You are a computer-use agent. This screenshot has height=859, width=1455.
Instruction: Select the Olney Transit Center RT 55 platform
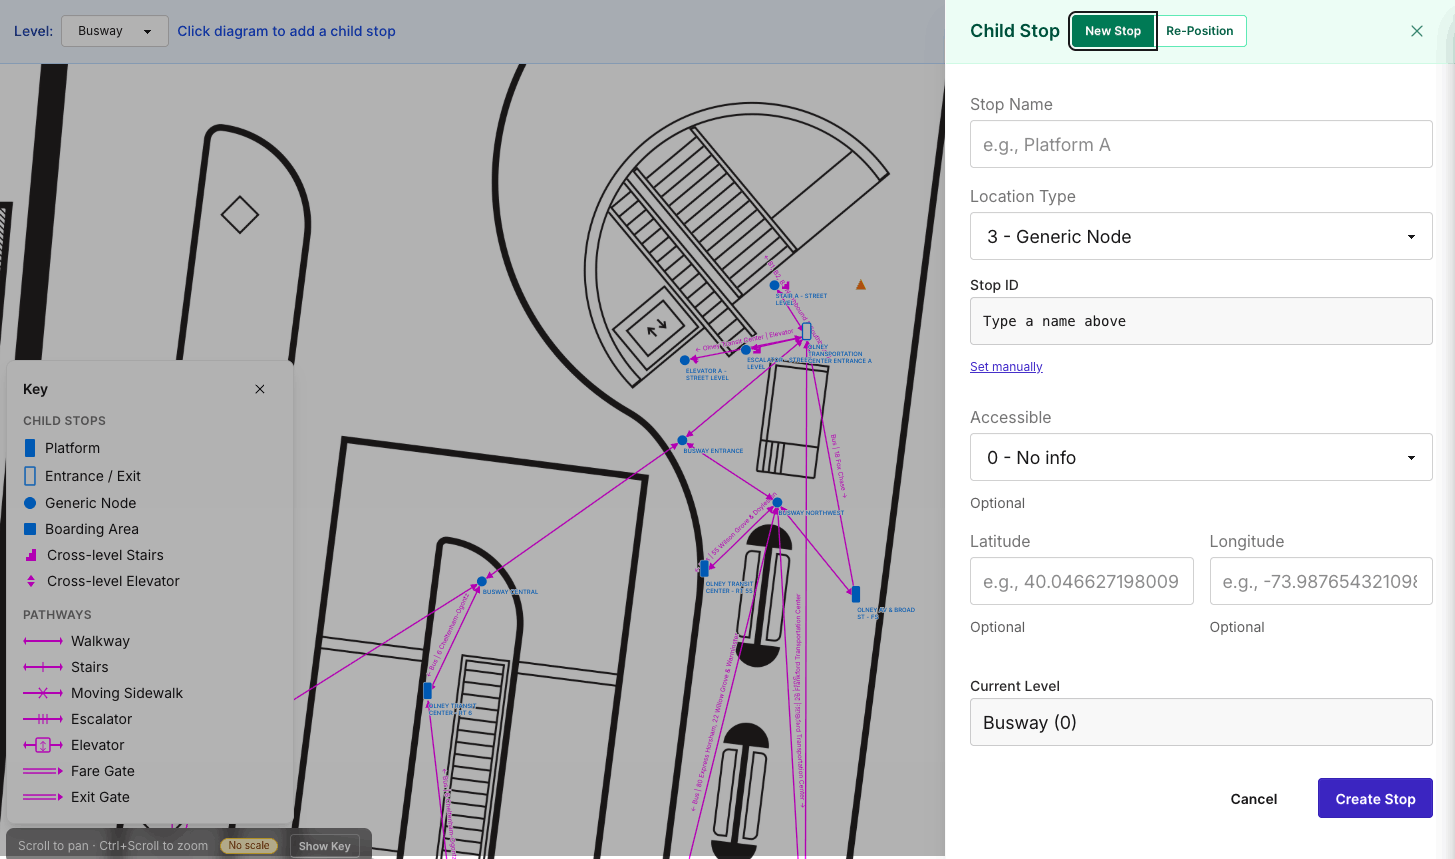[704, 568]
